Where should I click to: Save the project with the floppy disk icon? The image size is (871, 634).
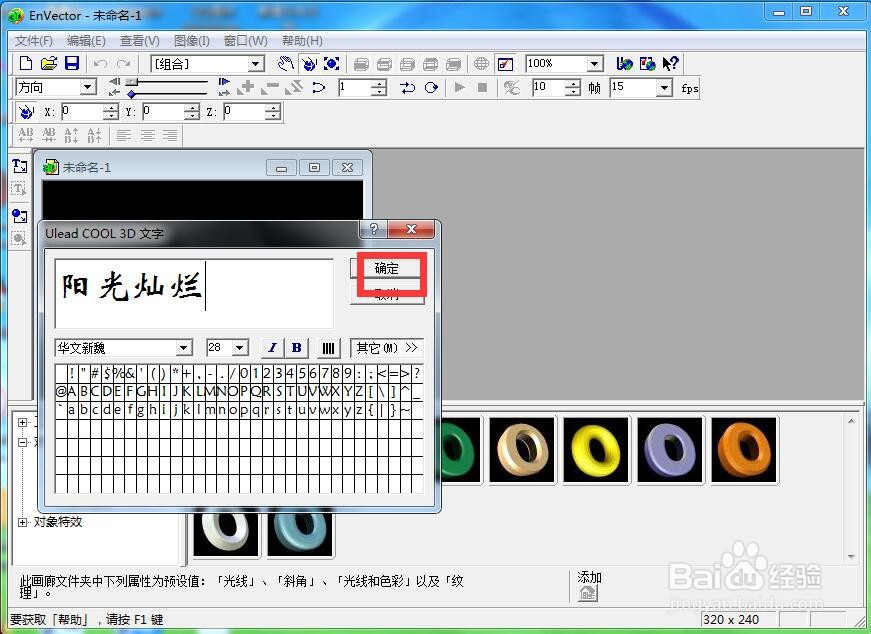(72, 63)
